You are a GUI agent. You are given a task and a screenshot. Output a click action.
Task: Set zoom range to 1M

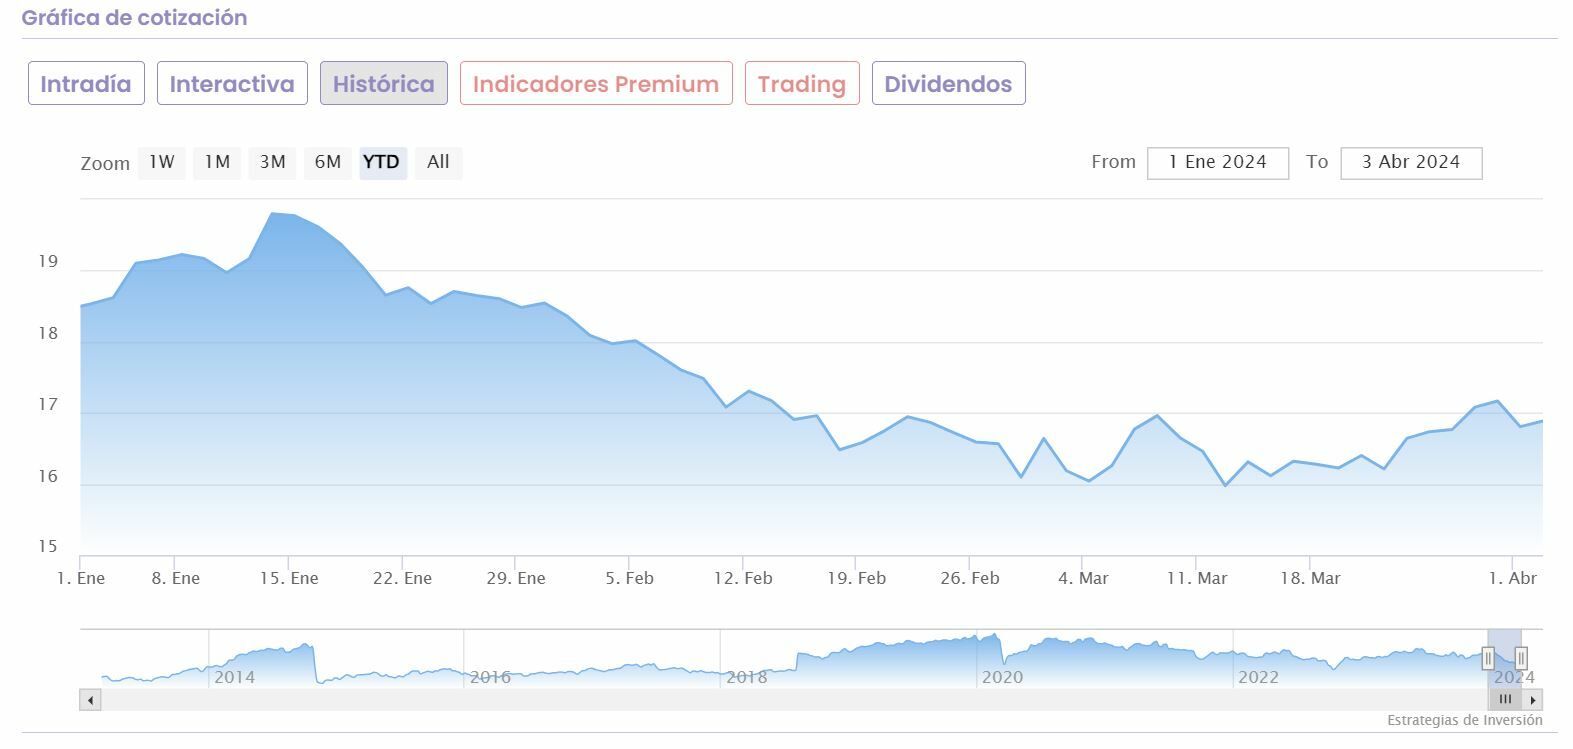point(217,162)
